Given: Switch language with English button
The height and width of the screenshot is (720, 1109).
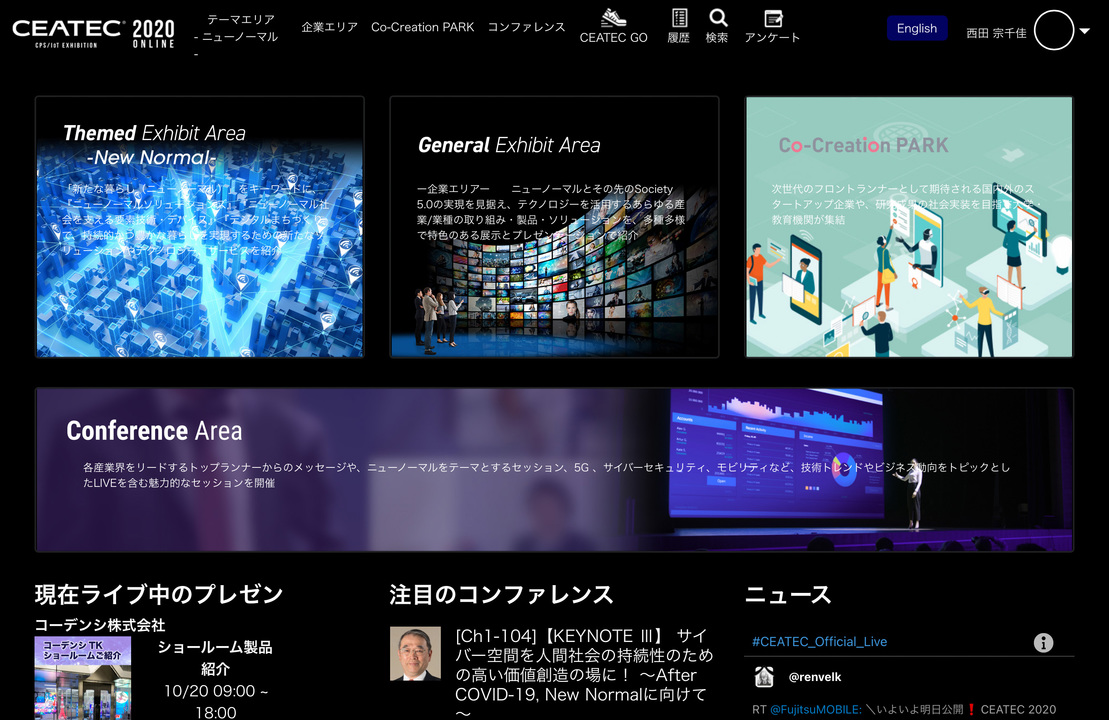Looking at the screenshot, I should click(x=916, y=28).
